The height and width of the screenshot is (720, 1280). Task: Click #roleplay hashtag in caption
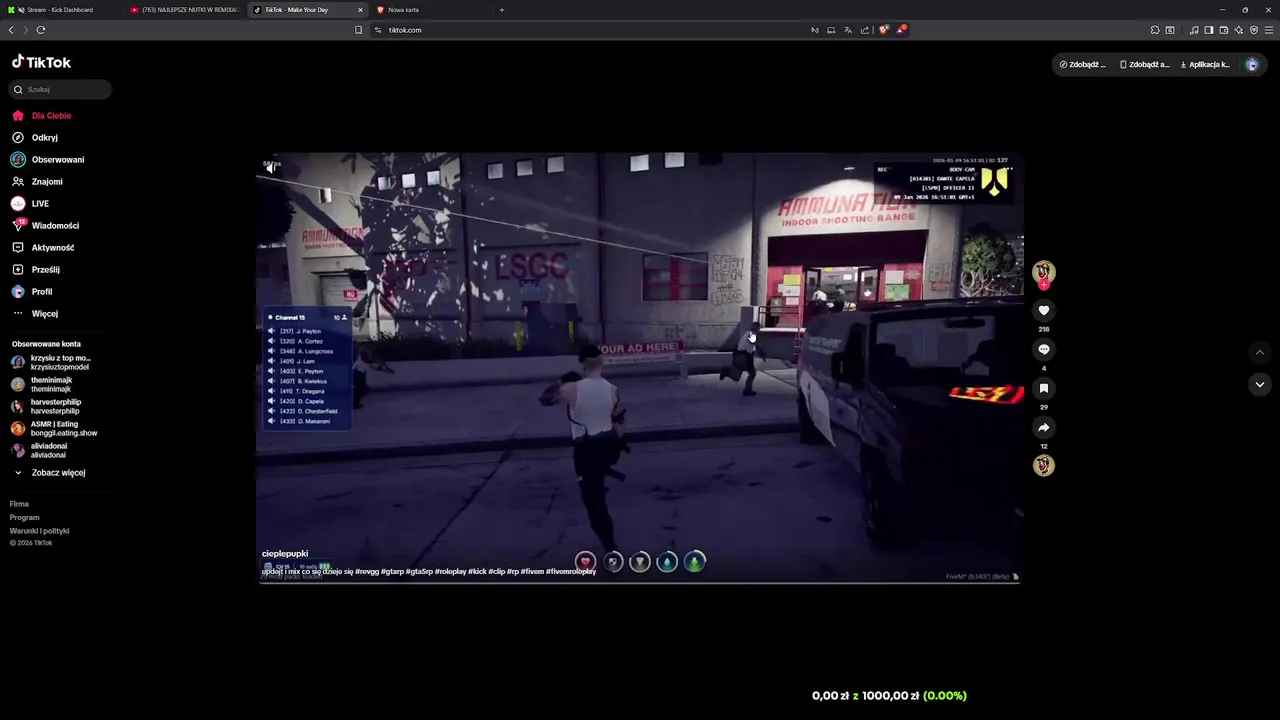(x=450, y=572)
